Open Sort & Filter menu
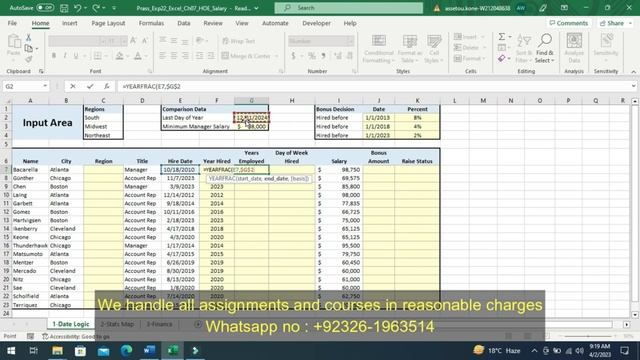The image size is (640, 360). point(523,49)
